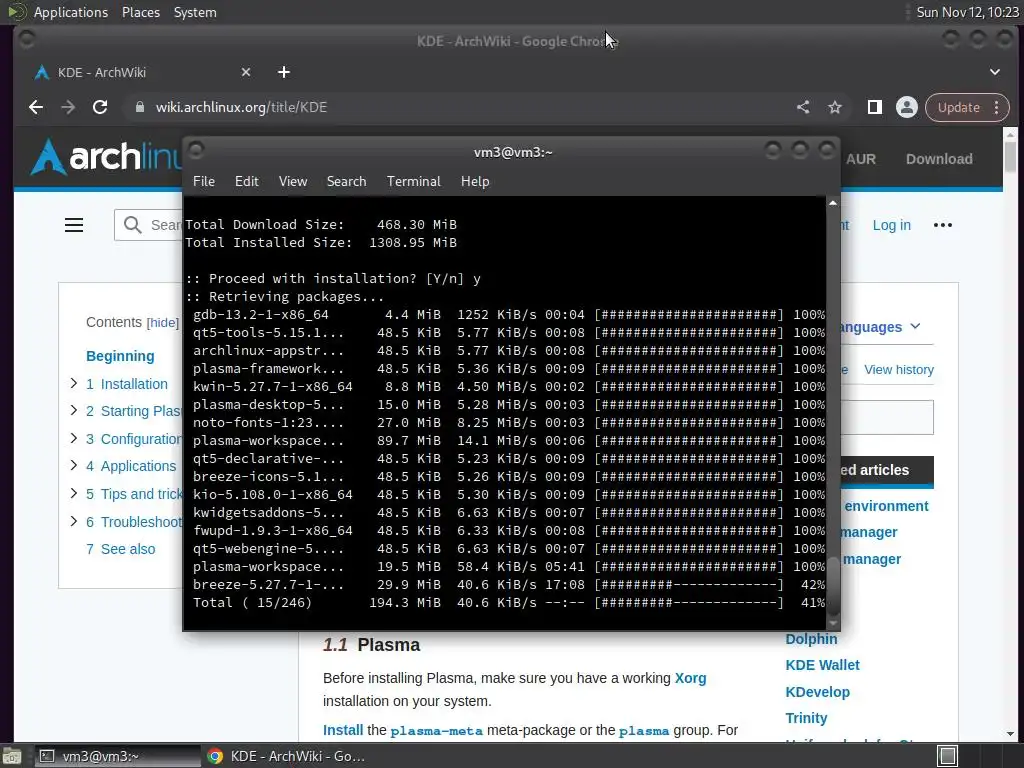1024x768 pixels.
Task: Open KDevelop related article
Action: [x=818, y=692]
